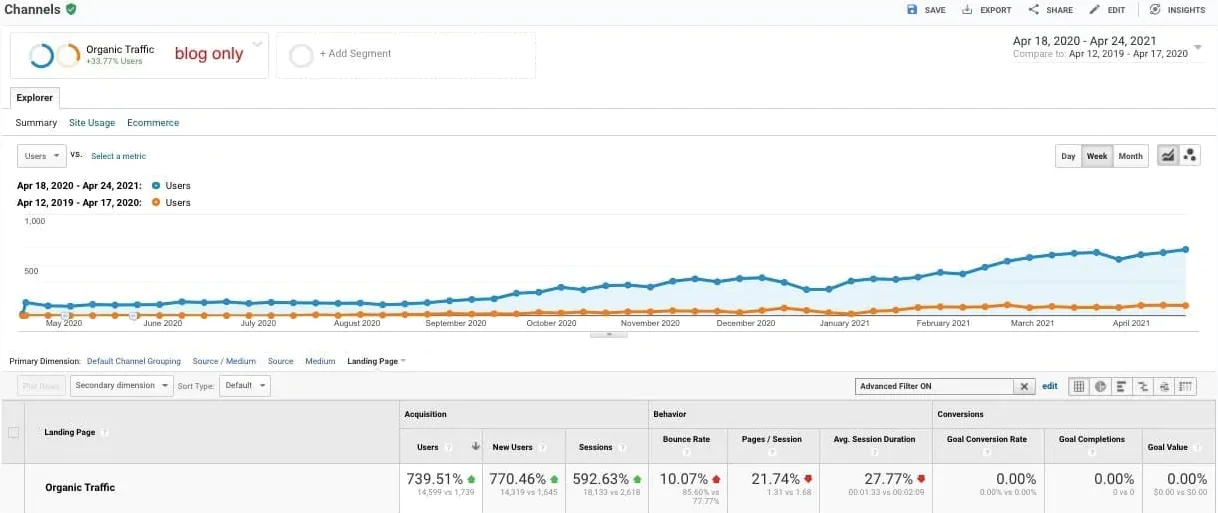Click the Save disk icon

(x=912, y=10)
